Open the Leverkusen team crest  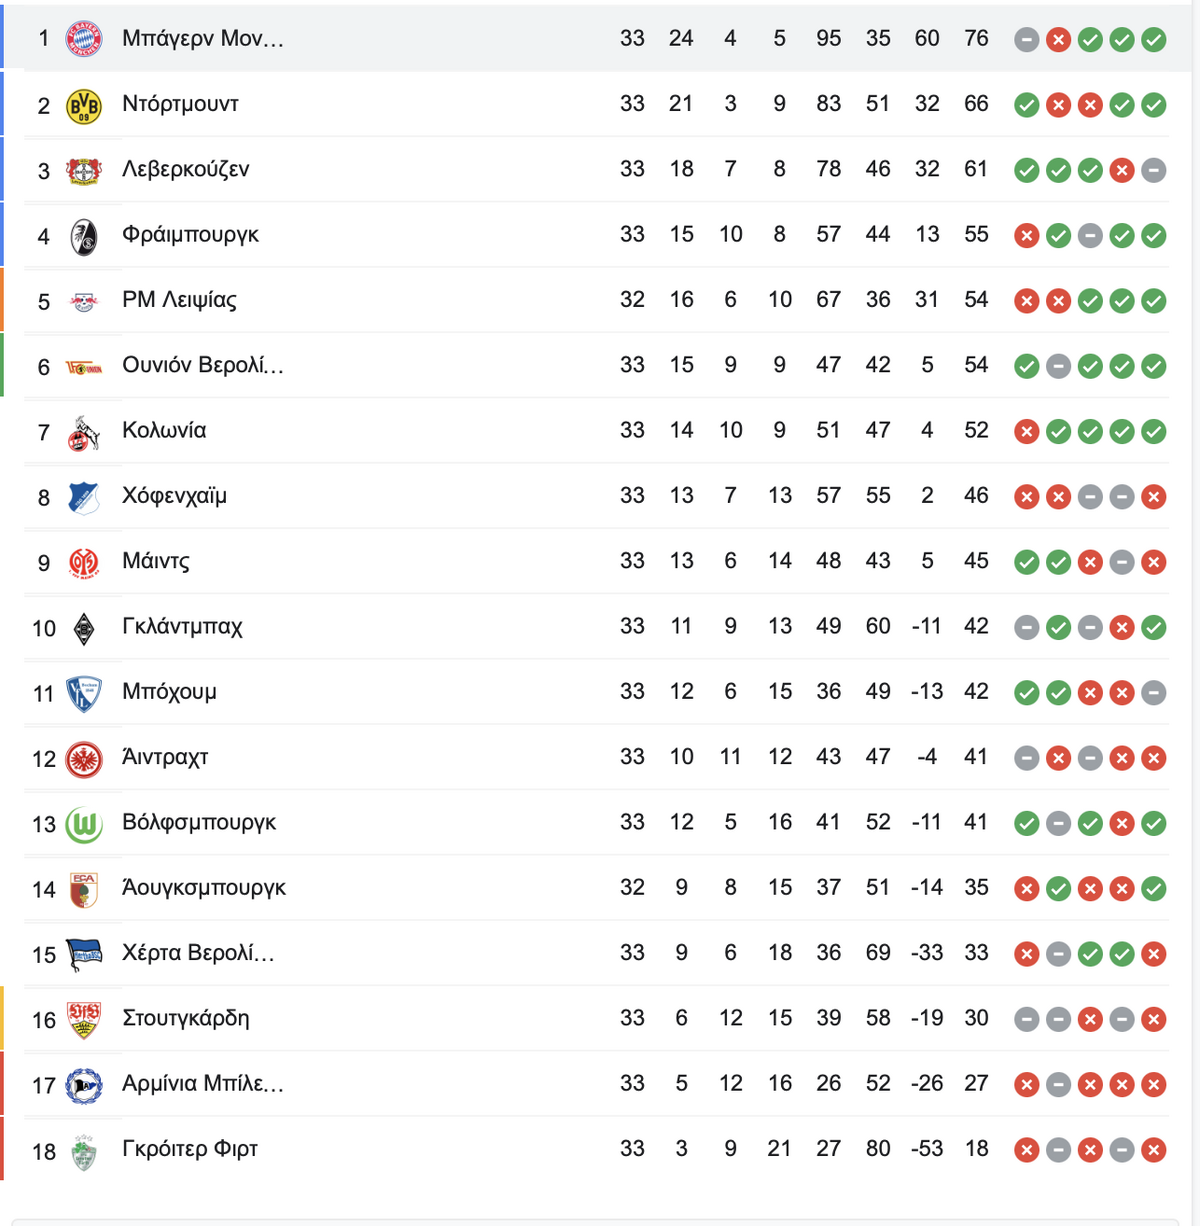point(84,170)
